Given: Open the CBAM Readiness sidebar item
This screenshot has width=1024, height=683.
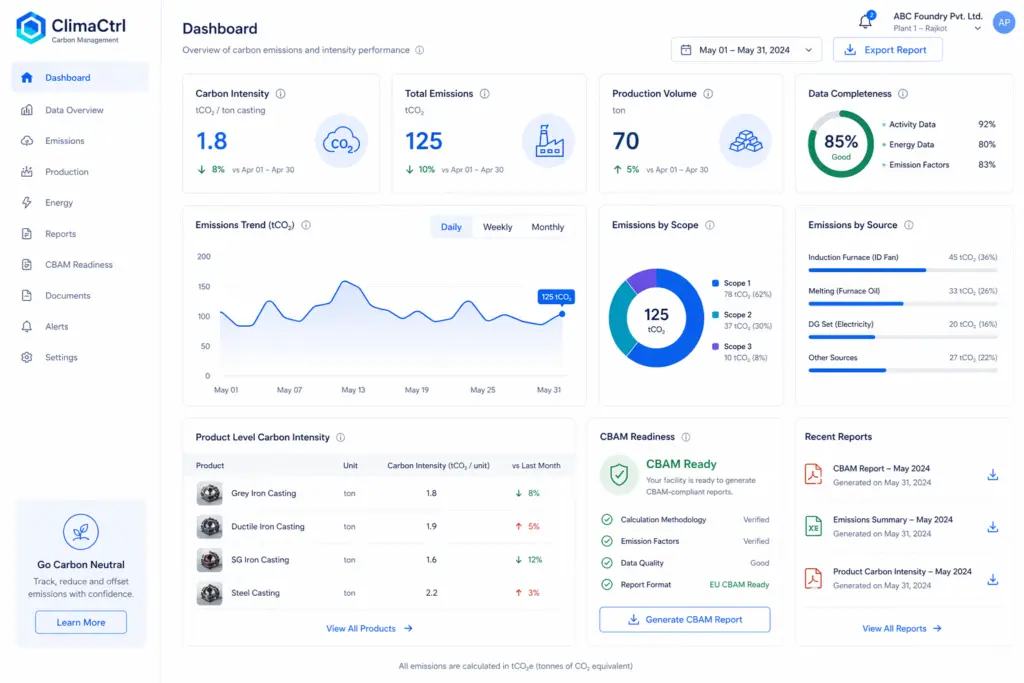Looking at the screenshot, I should (80, 264).
